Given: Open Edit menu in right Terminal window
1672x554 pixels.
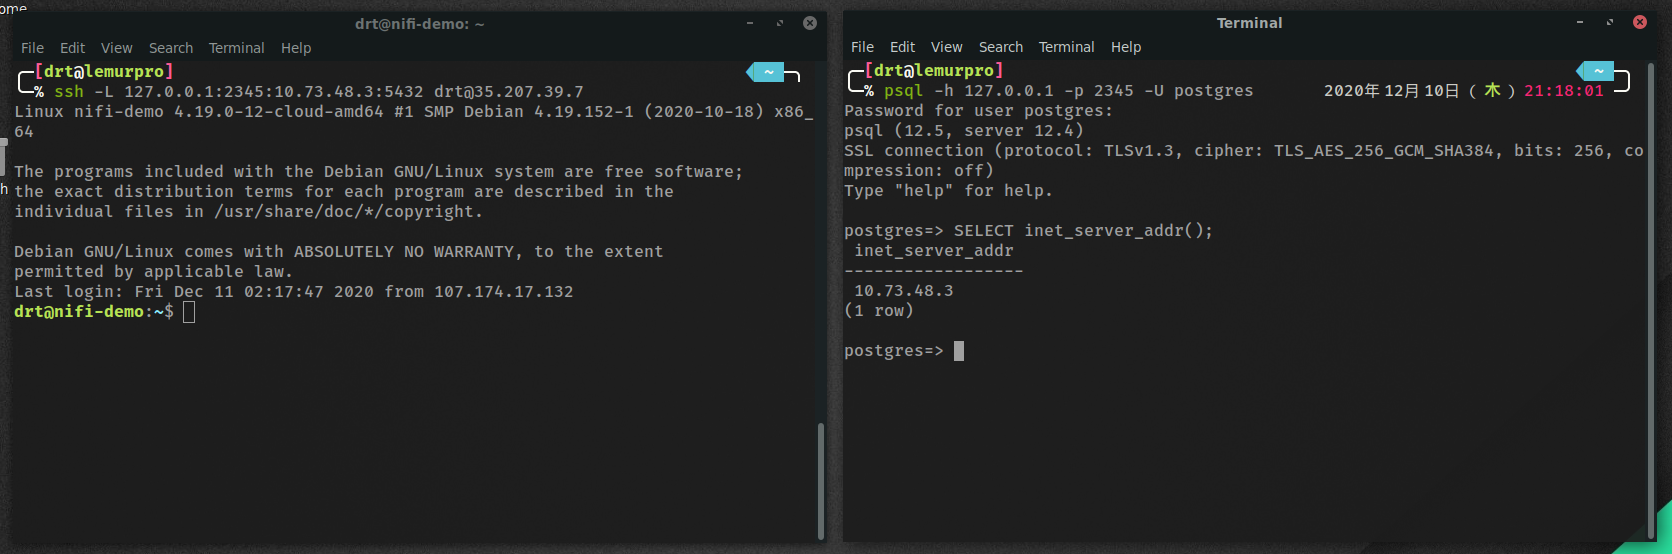Looking at the screenshot, I should click(902, 47).
